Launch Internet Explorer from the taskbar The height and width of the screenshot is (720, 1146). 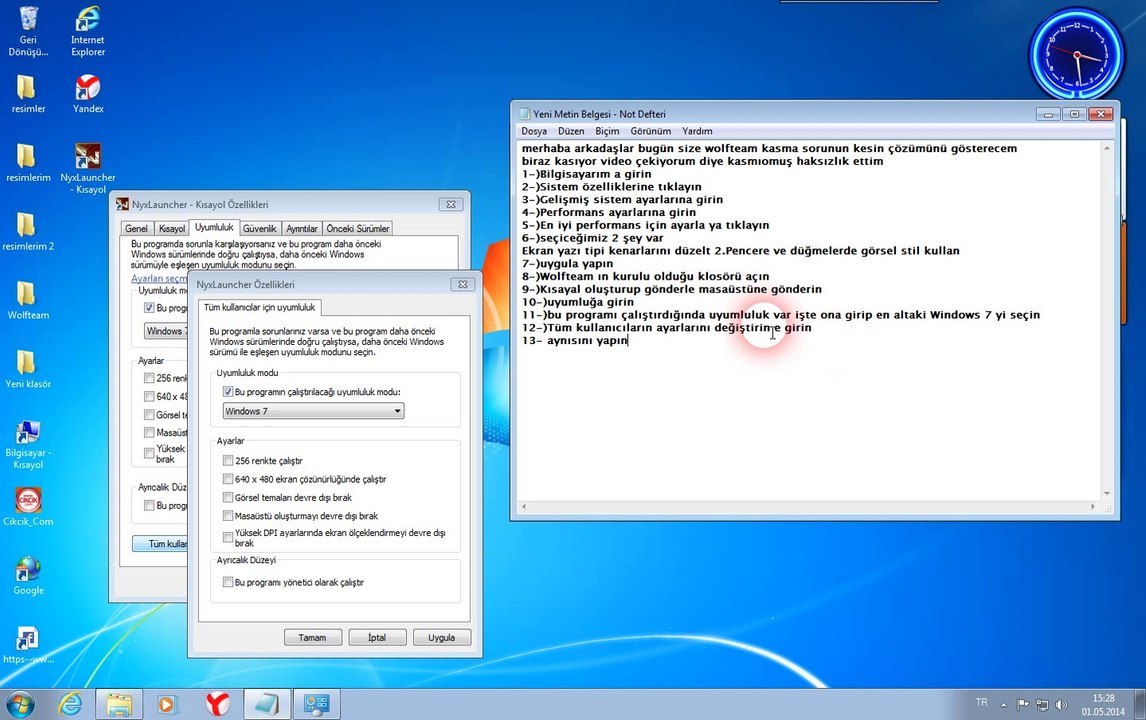coord(70,704)
